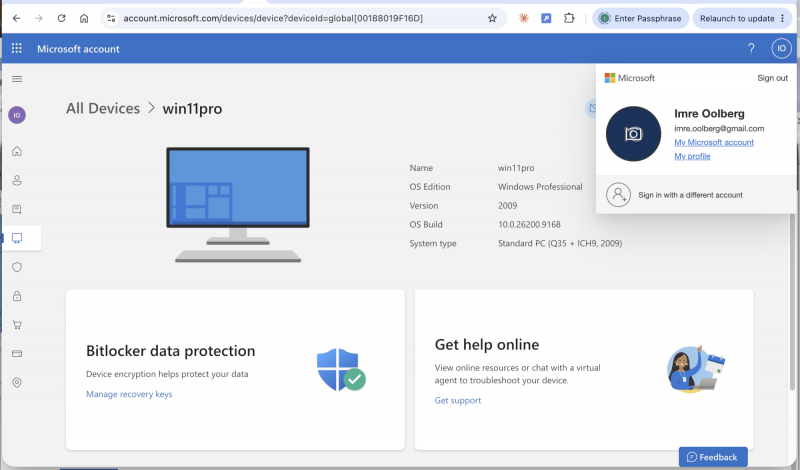Click the Microsoft account title
Viewport: 800px width, 470px height.
point(78,49)
